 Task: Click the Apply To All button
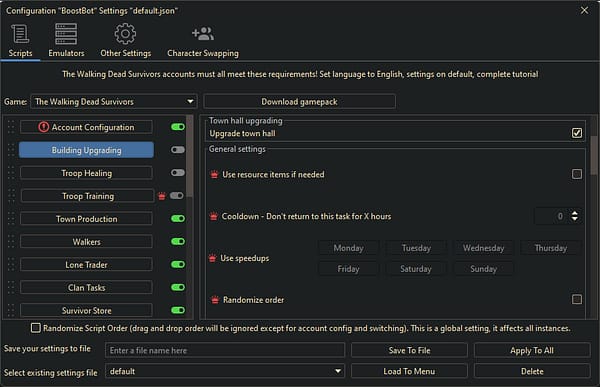tap(532, 350)
